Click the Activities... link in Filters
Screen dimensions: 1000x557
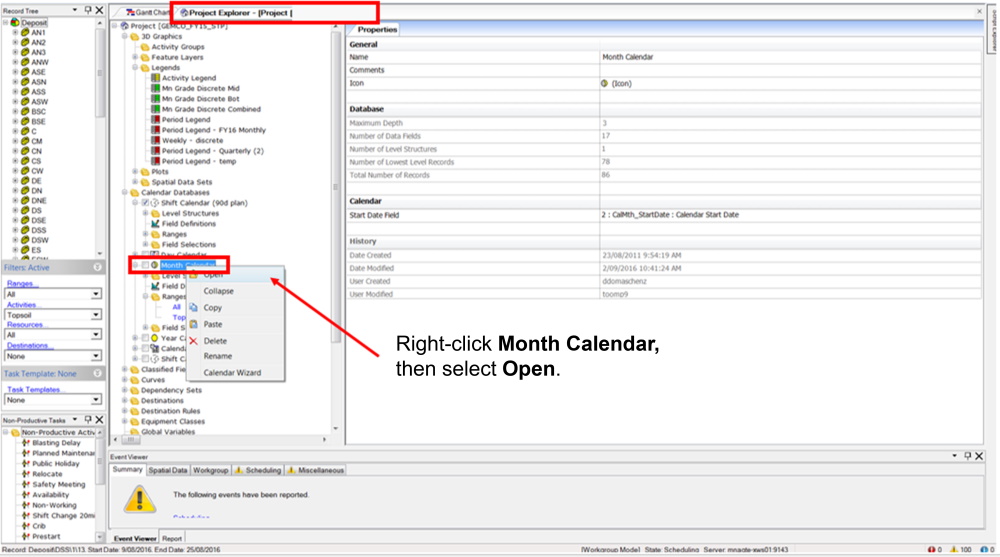(22, 304)
